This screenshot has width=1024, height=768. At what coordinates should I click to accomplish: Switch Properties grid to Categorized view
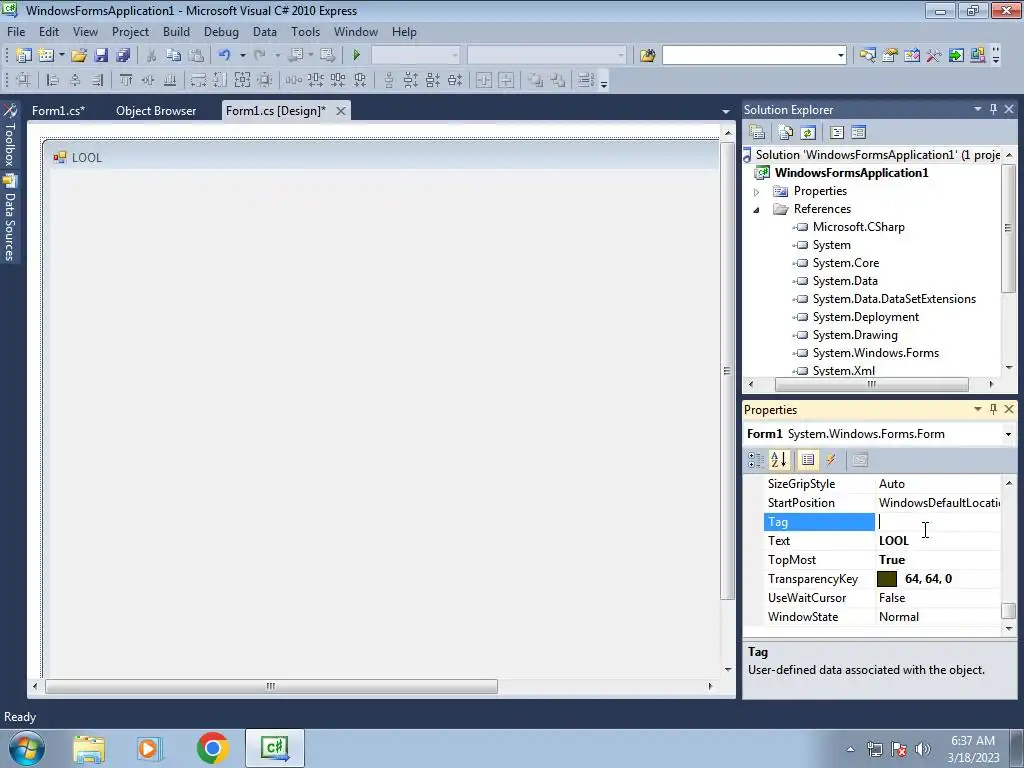pos(756,460)
